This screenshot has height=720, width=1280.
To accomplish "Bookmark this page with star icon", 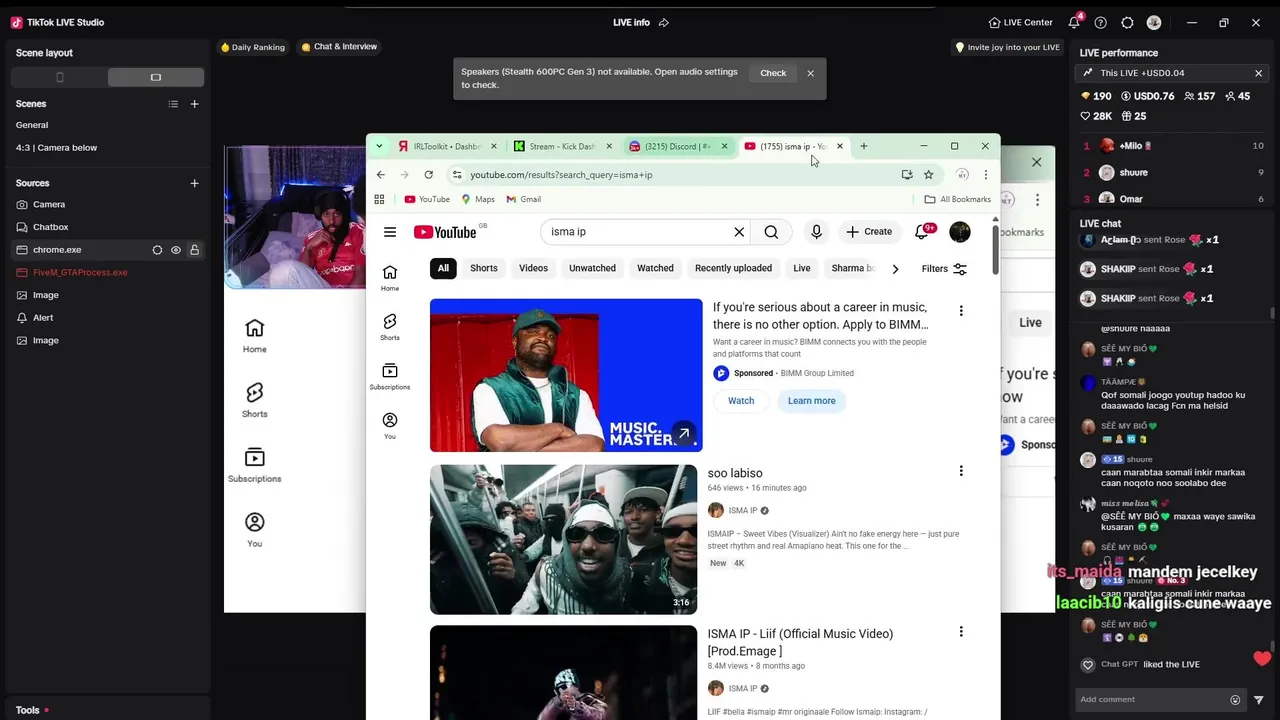I will pyautogui.click(x=928, y=175).
